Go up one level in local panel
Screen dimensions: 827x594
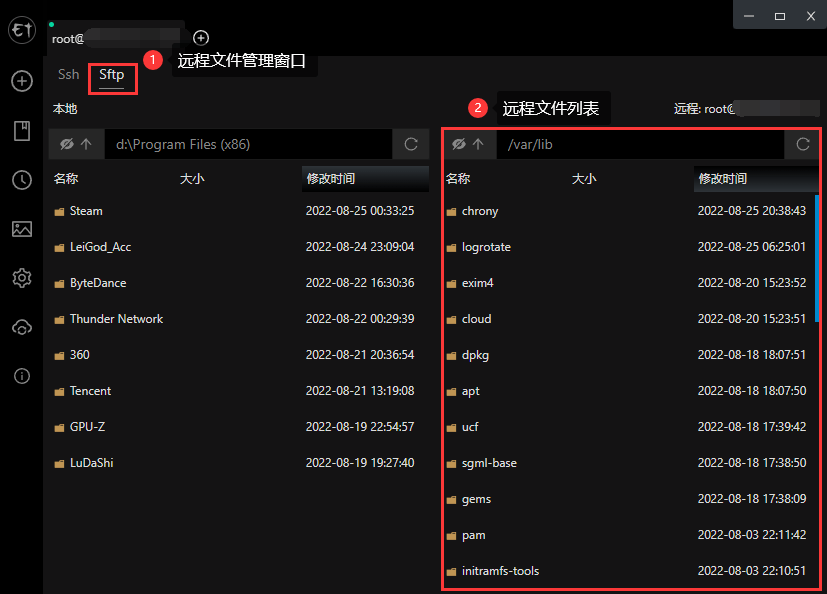[86, 144]
